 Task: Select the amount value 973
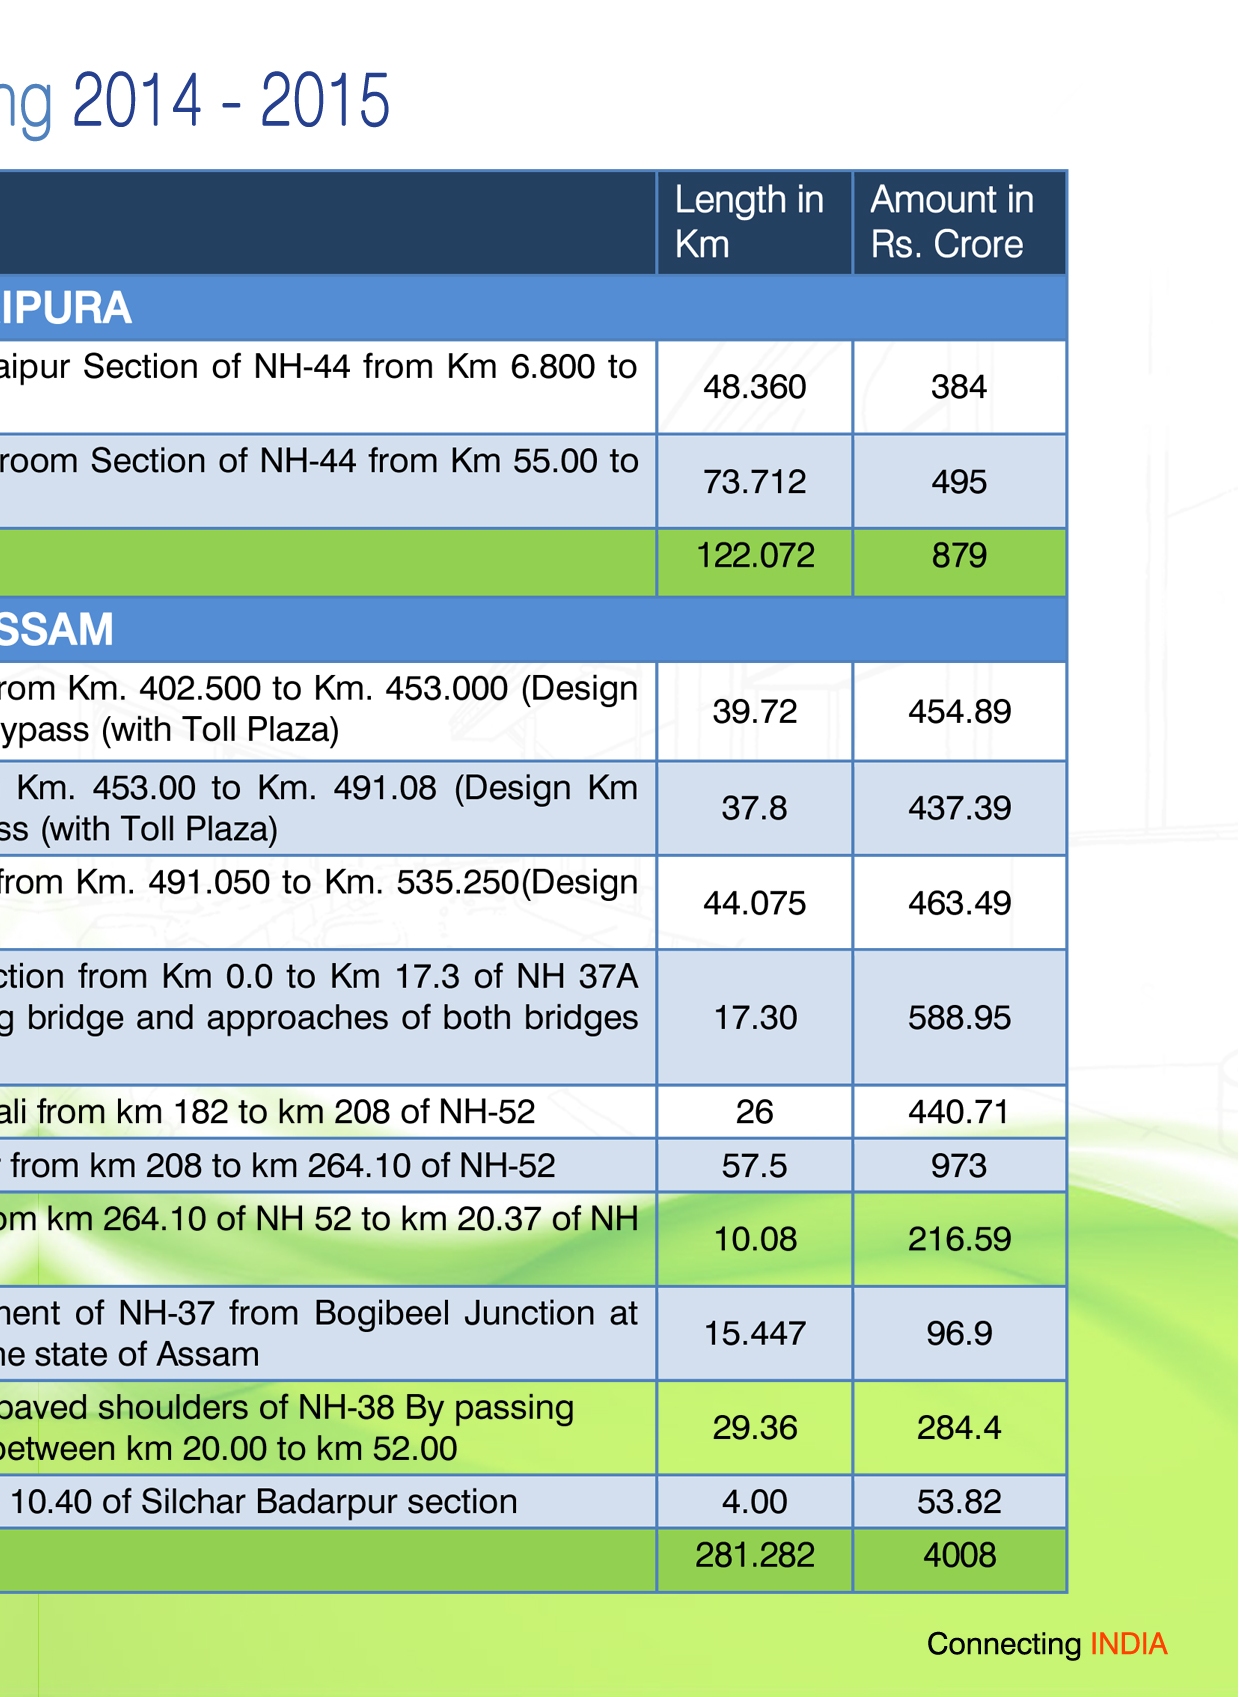[959, 1166]
